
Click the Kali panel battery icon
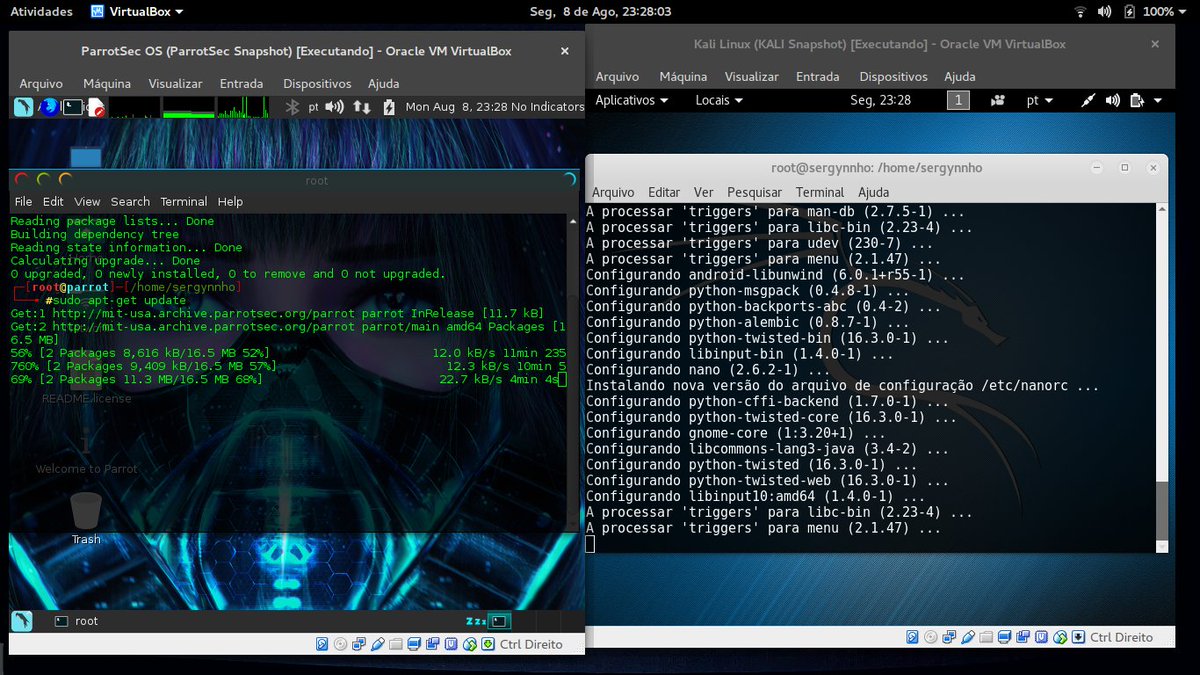(x=1137, y=100)
